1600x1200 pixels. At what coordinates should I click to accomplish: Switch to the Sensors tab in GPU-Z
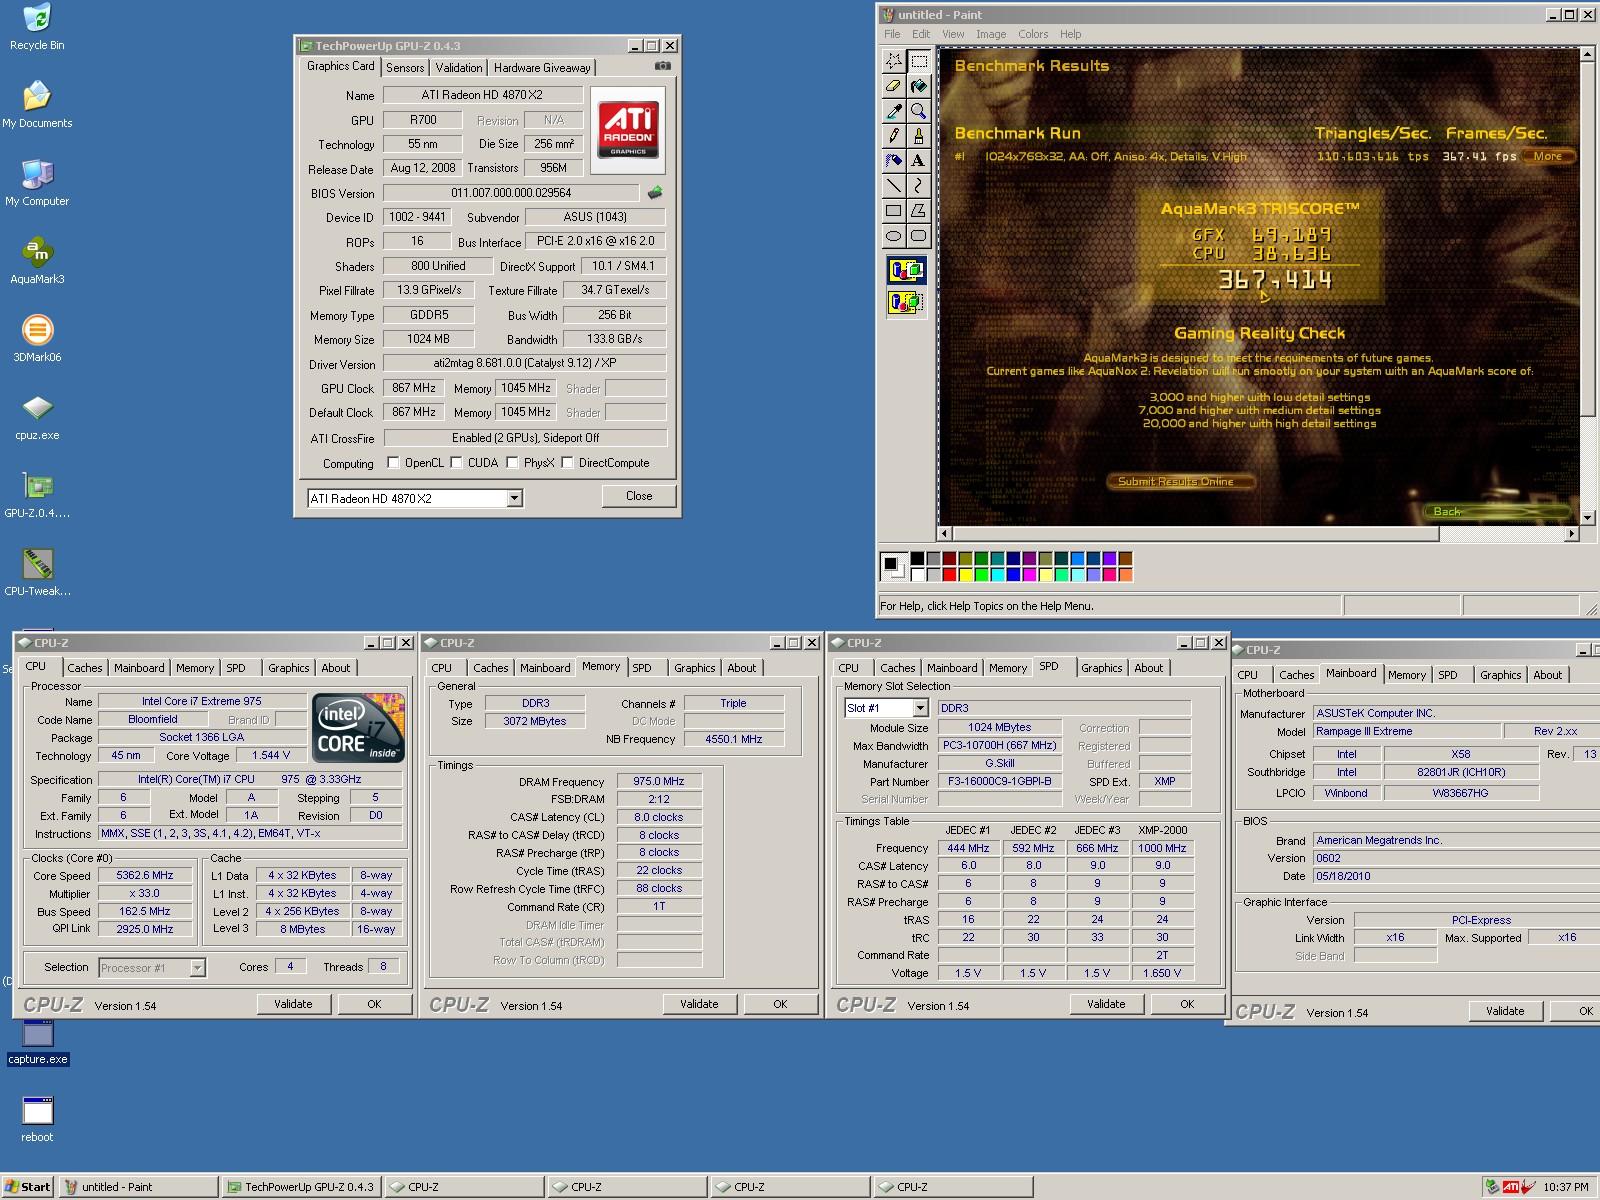coord(405,68)
